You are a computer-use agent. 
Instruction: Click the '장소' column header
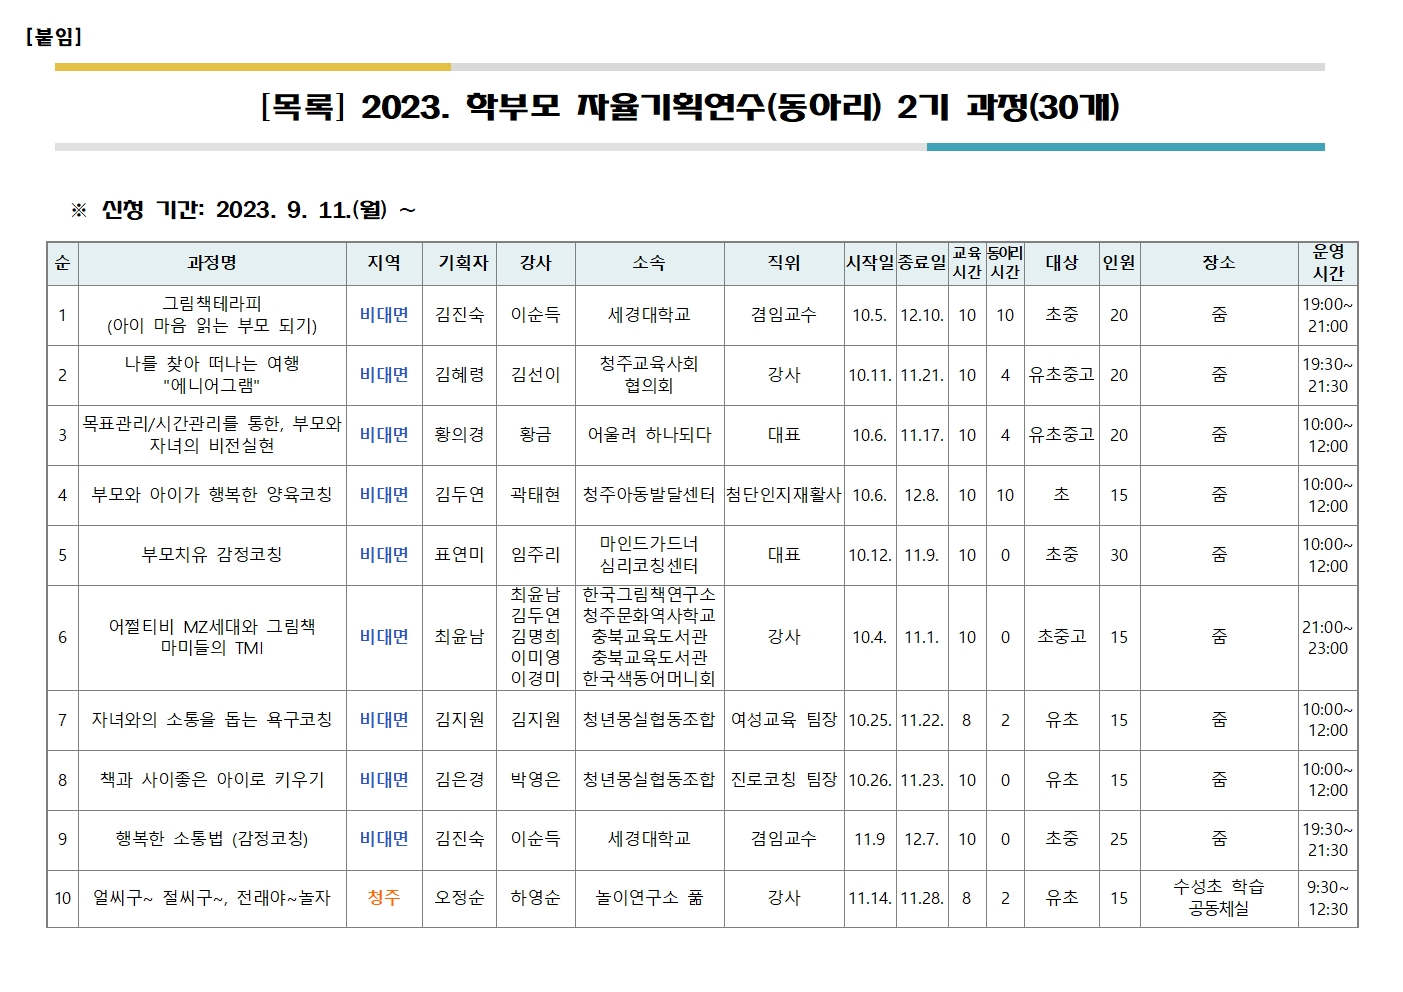click(1219, 263)
